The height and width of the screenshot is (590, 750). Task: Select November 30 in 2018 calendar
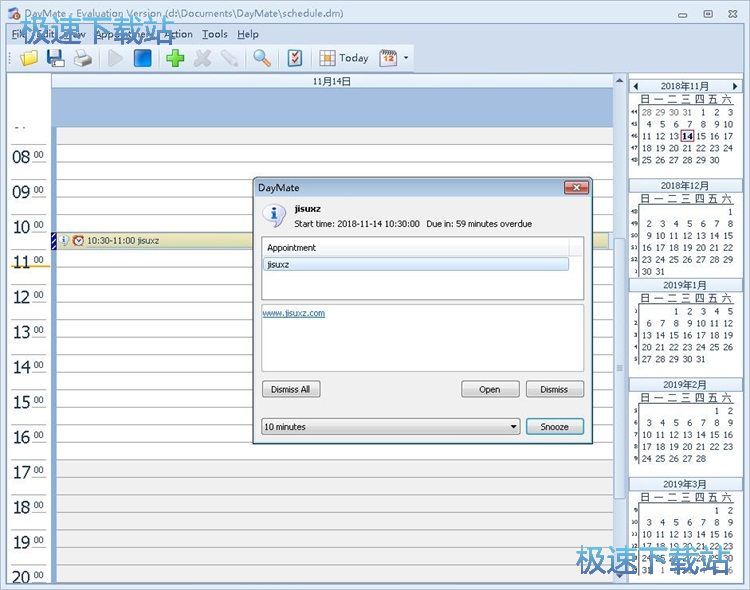coord(715,160)
